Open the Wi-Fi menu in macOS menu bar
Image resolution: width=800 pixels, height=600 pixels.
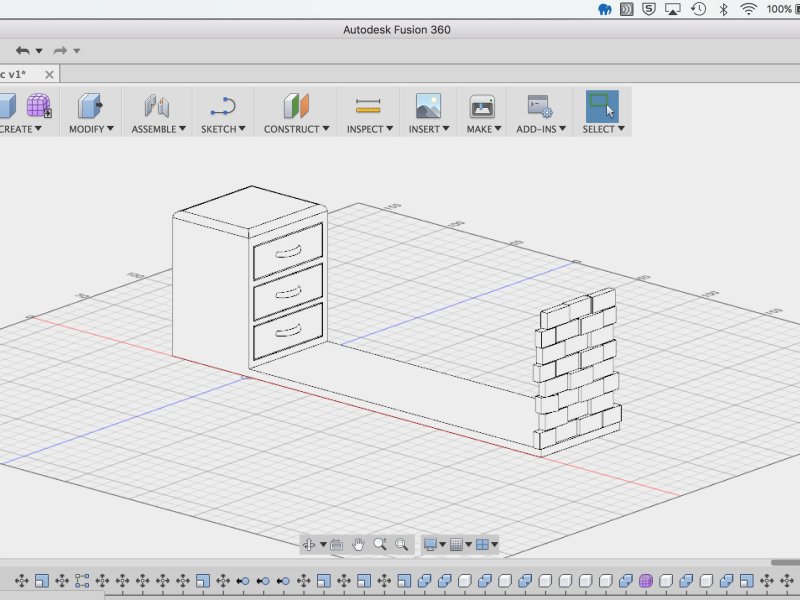click(748, 9)
